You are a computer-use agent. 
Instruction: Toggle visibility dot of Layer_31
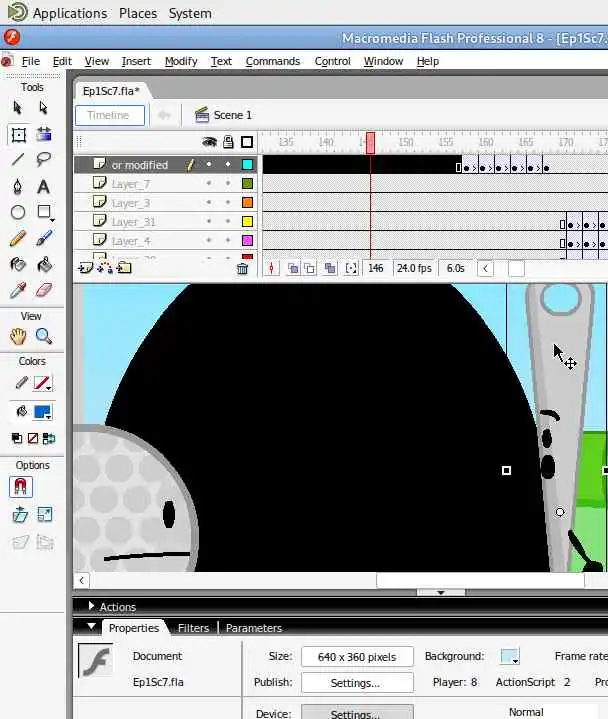[x=209, y=221]
